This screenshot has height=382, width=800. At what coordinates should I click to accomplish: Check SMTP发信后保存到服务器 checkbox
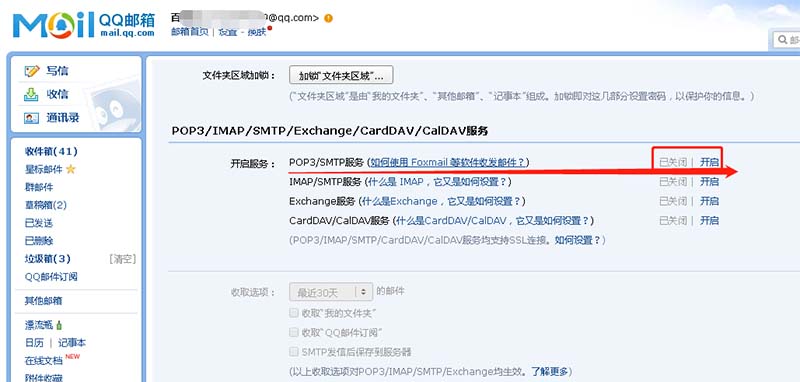pyautogui.click(x=293, y=352)
